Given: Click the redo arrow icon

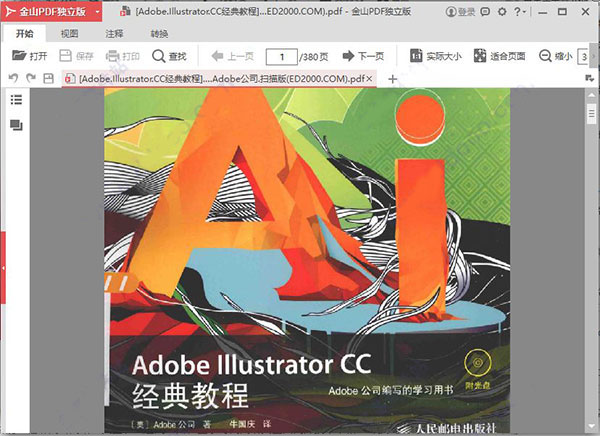Looking at the screenshot, I should coord(31,78).
